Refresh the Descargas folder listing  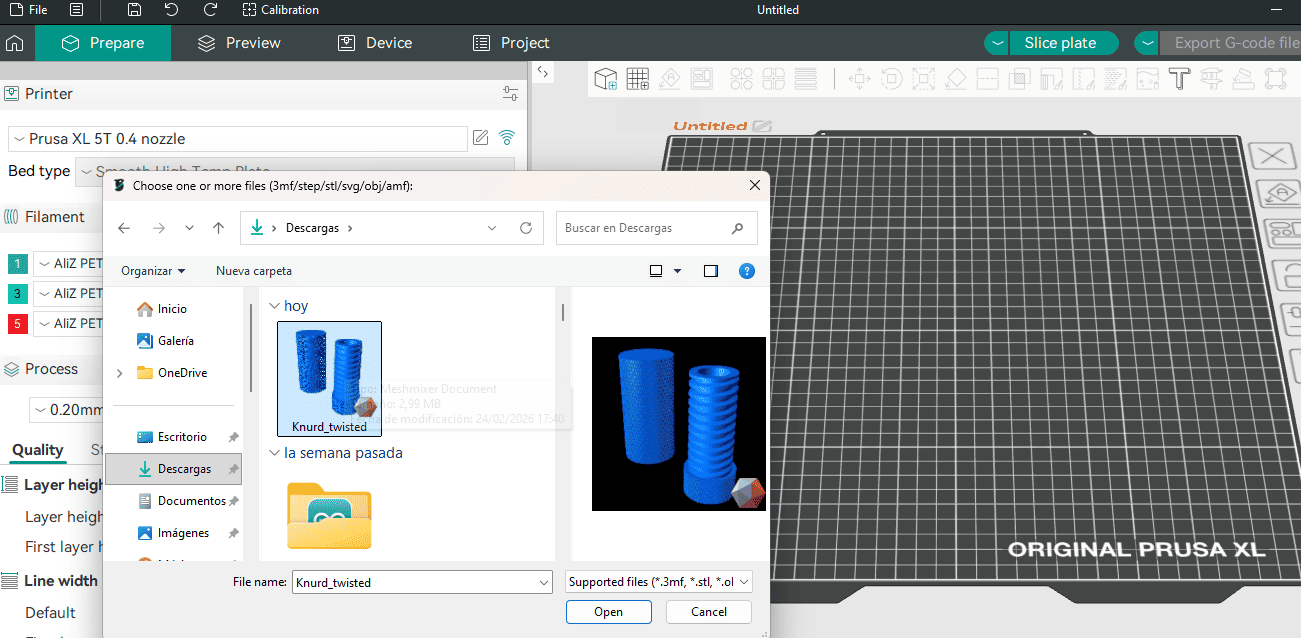526,228
